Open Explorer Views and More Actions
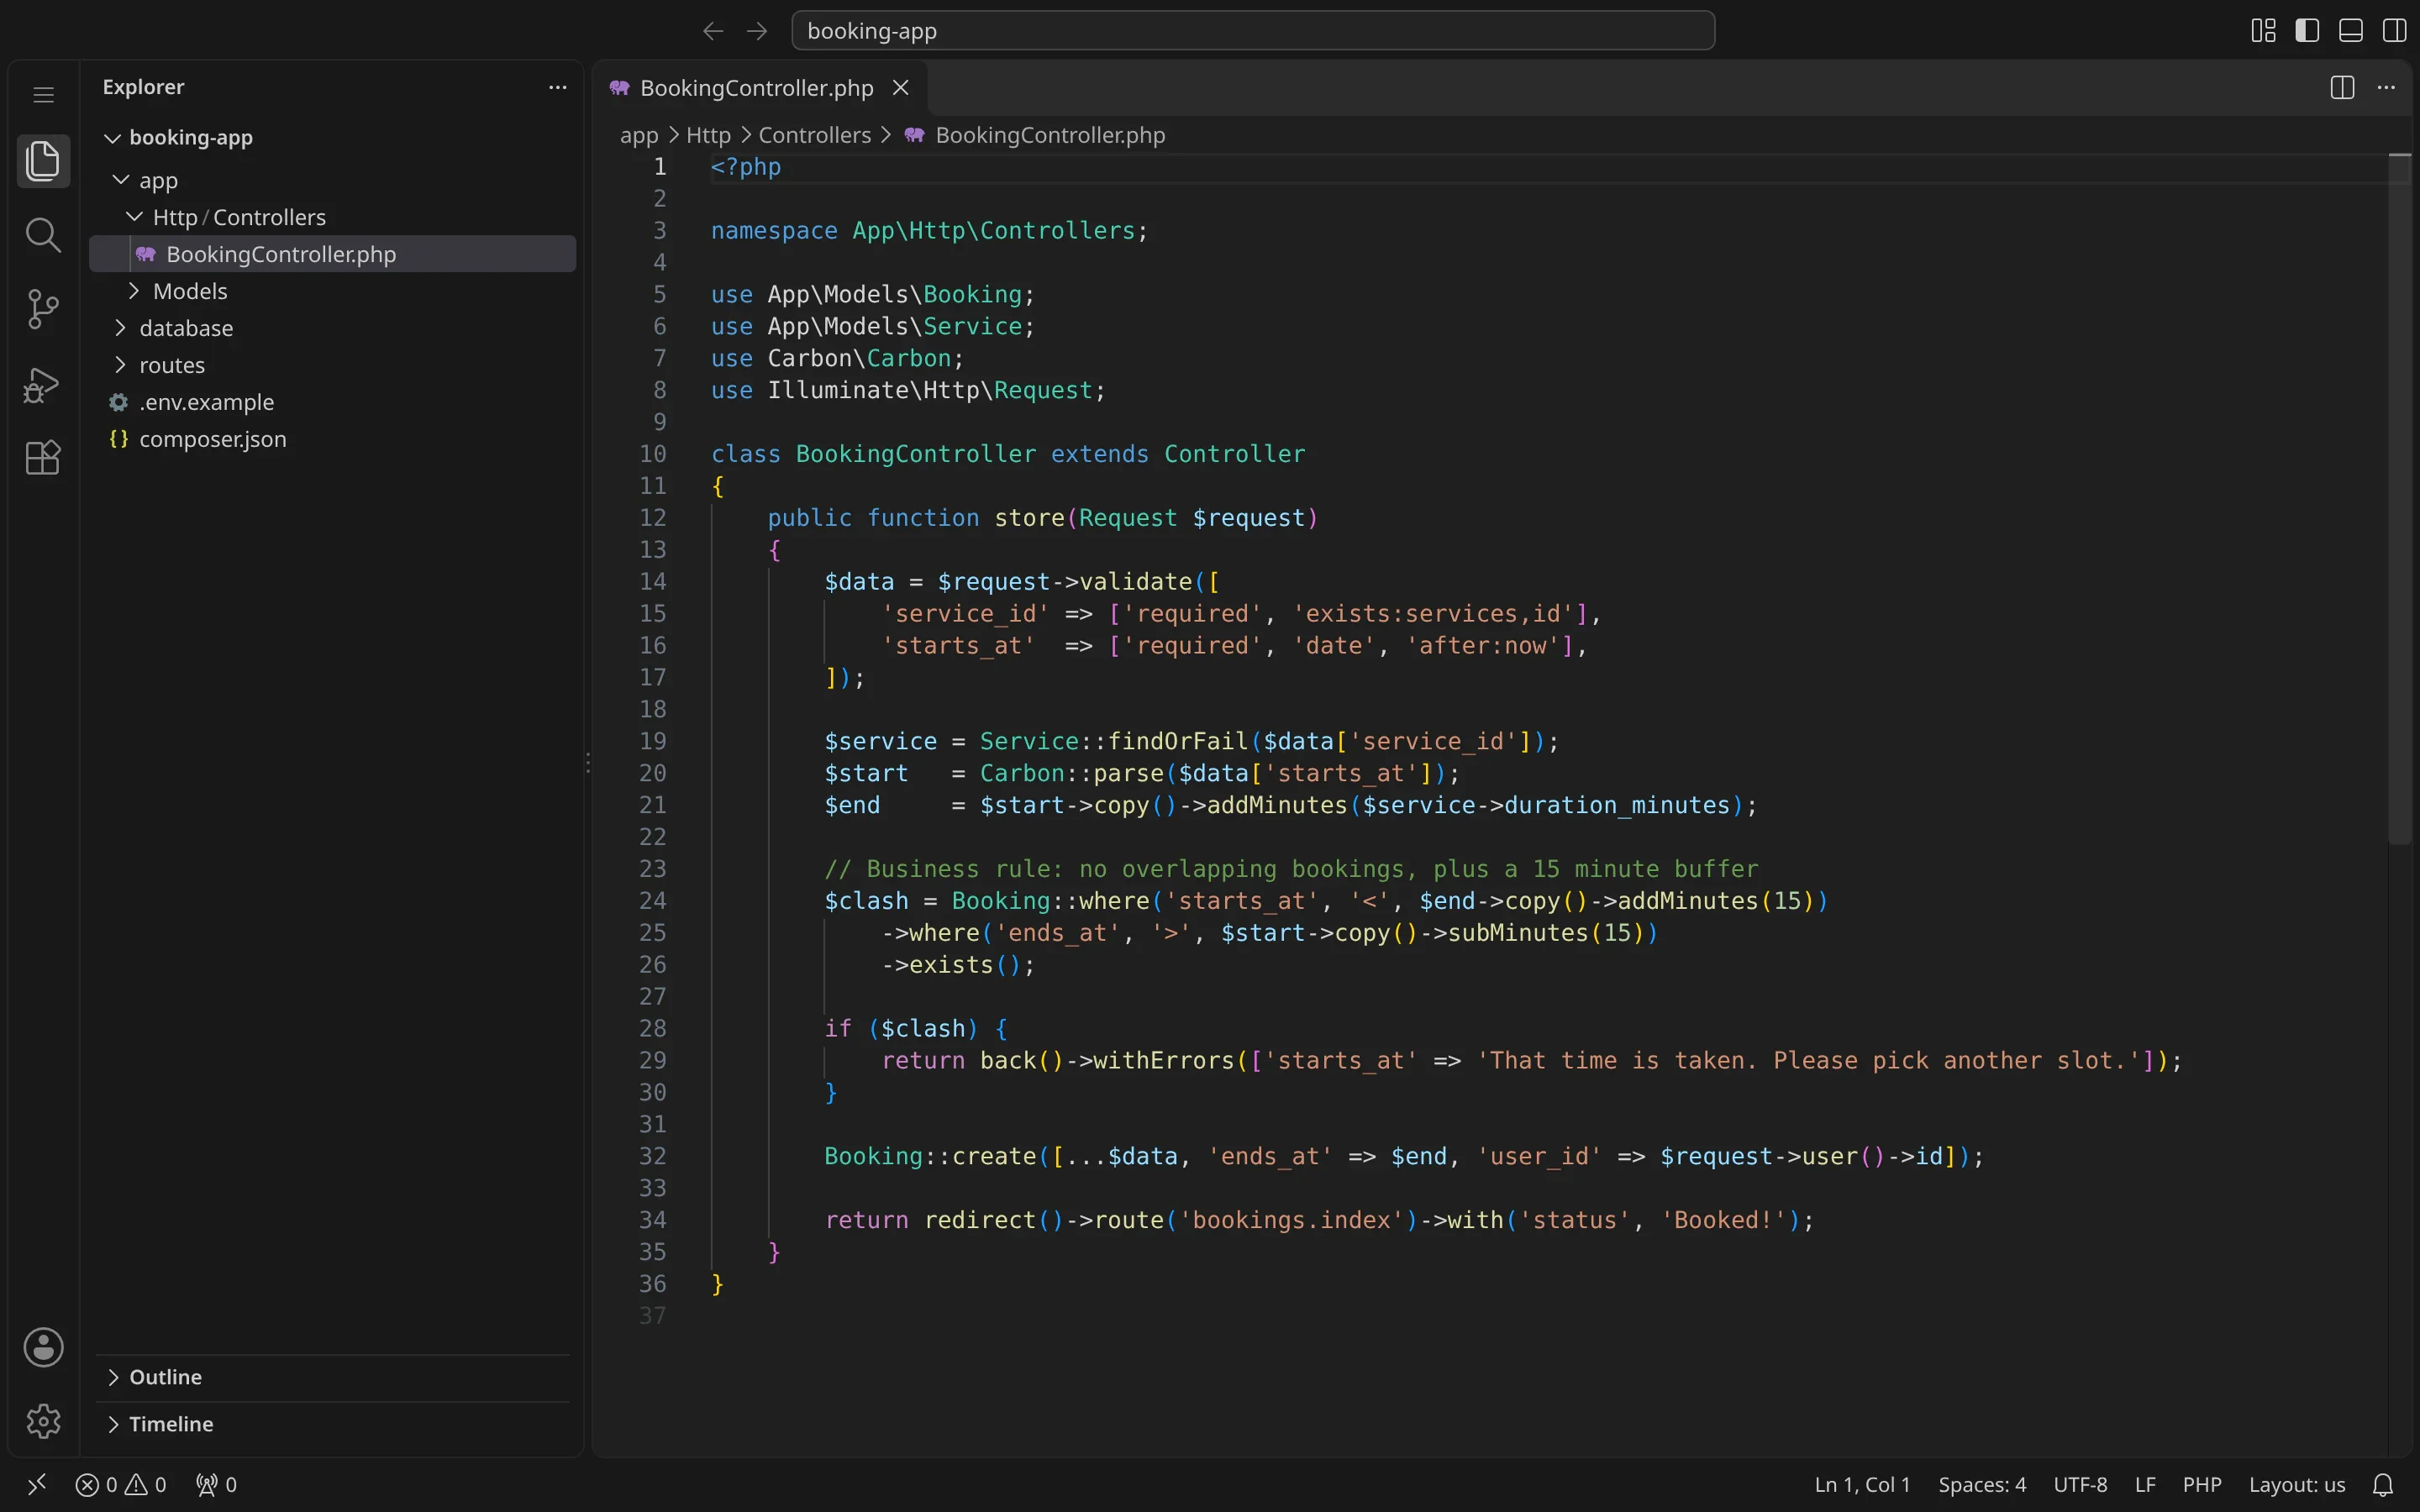 click(558, 88)
